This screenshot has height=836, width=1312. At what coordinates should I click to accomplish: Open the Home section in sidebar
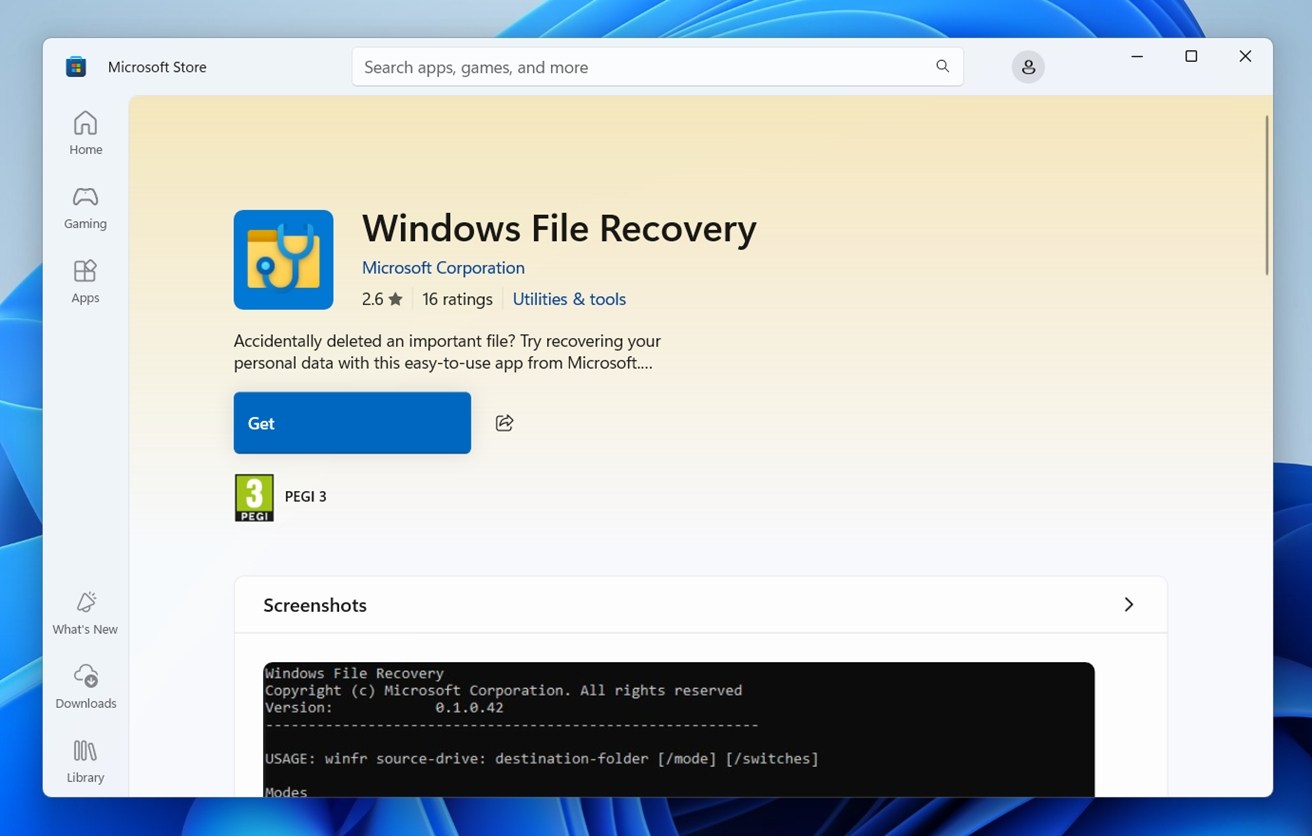[85, 133]
